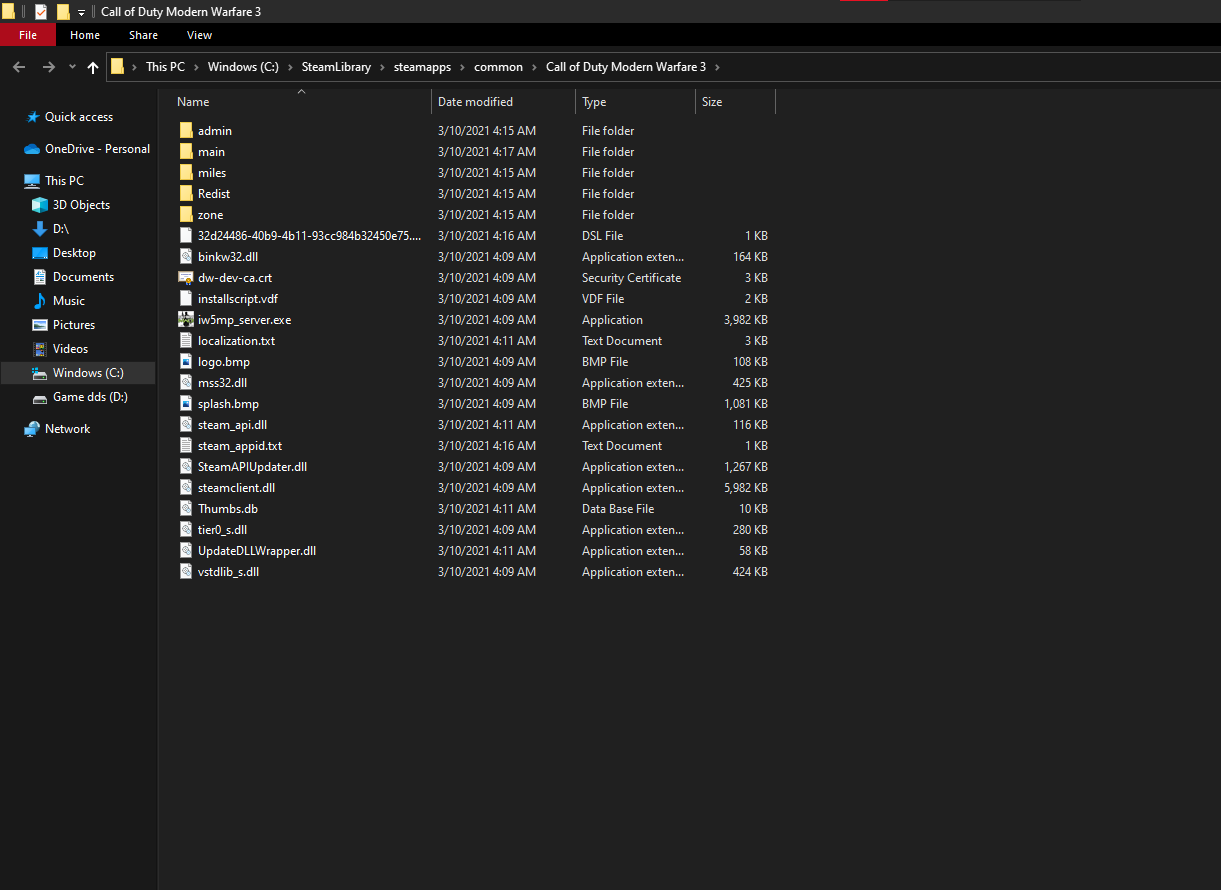Select the SteamAPIUpdater.dll file
Viewport: 1221px width, 890px height.
pyautogui.click(x=252, y=467)
